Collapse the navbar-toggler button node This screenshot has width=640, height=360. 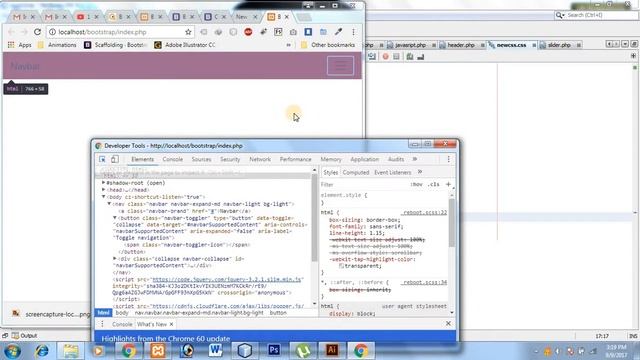click(x=115, y=218)
